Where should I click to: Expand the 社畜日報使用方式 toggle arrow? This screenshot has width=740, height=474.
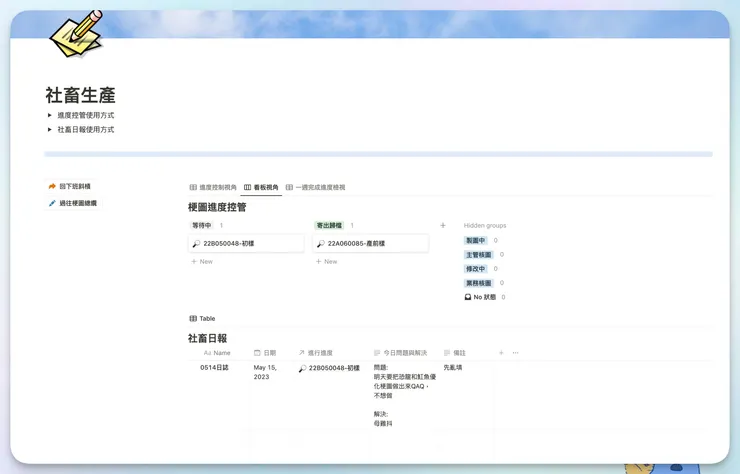coord(50,129)
